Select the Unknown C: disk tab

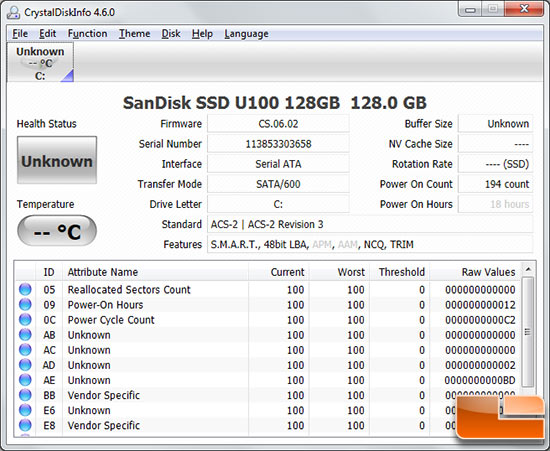coord(40,63)
